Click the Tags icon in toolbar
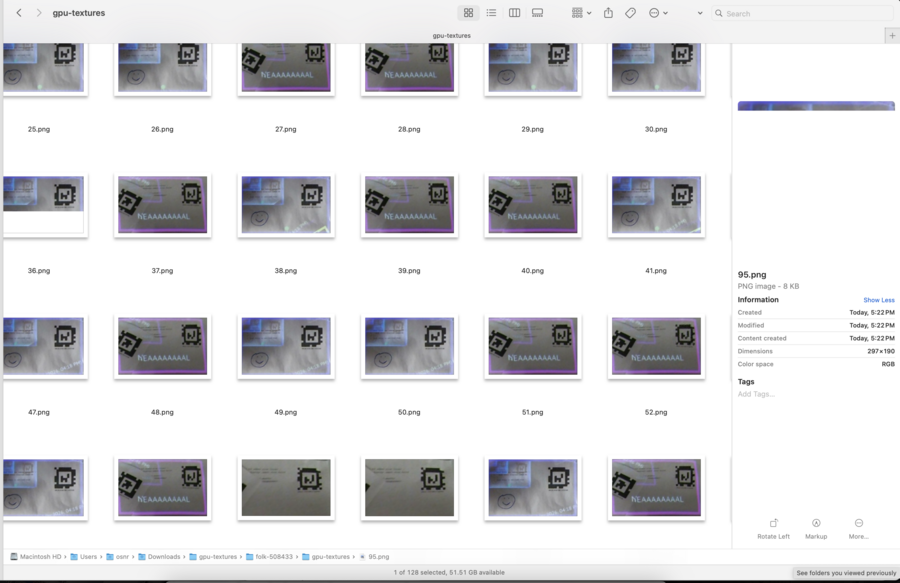This screenshot has width=900, height=583. pyautogui.click(x=630, y=13)
